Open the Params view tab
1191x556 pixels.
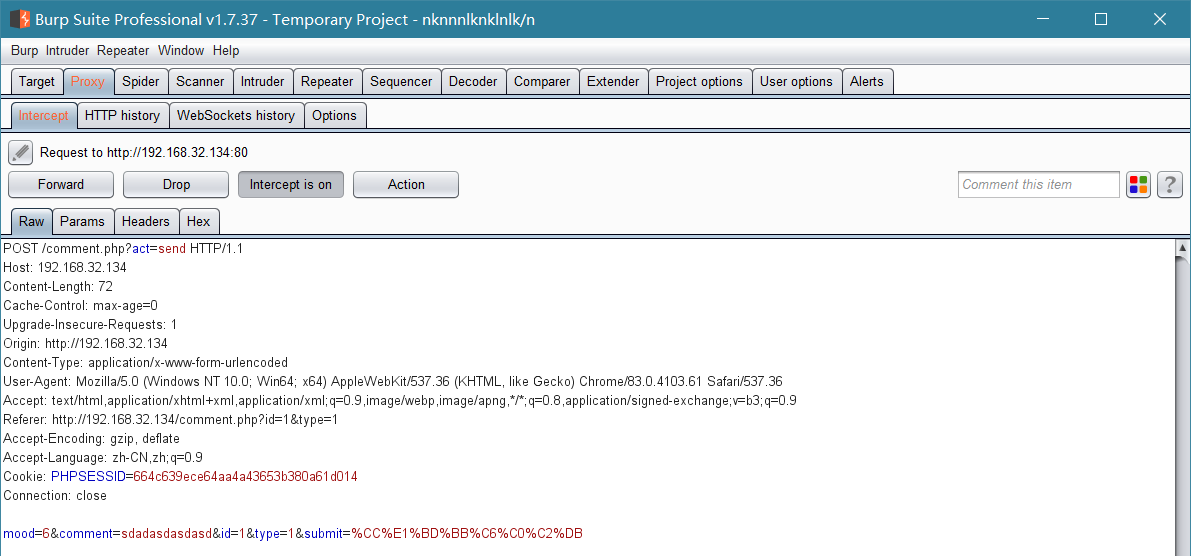click(82, 222)
